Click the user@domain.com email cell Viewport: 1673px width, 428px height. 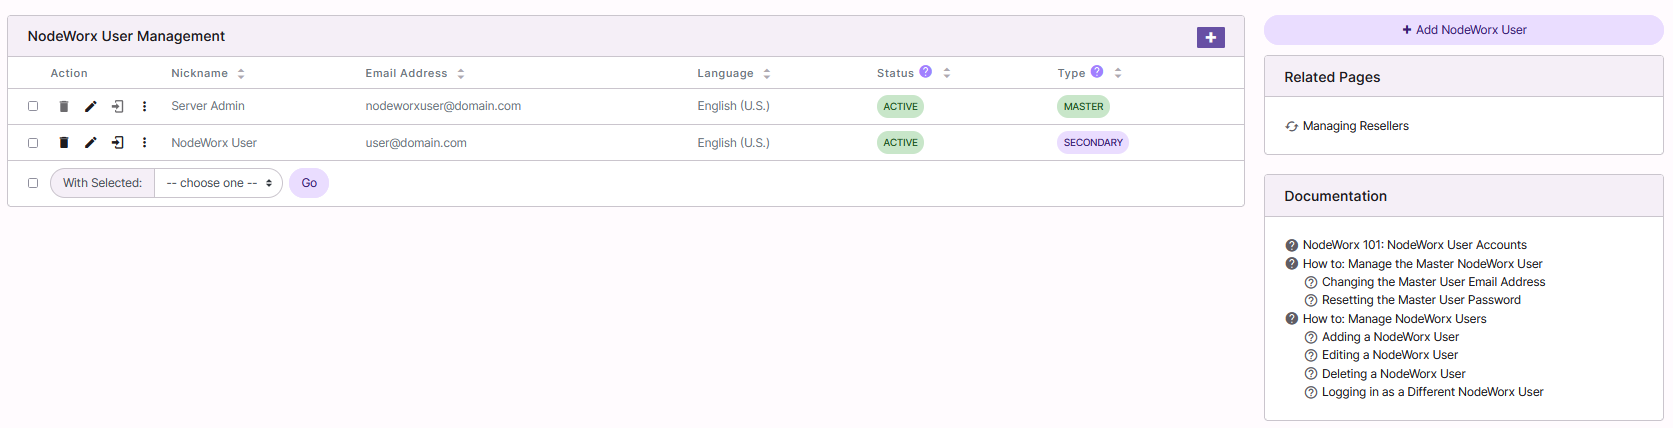[416, 143]
